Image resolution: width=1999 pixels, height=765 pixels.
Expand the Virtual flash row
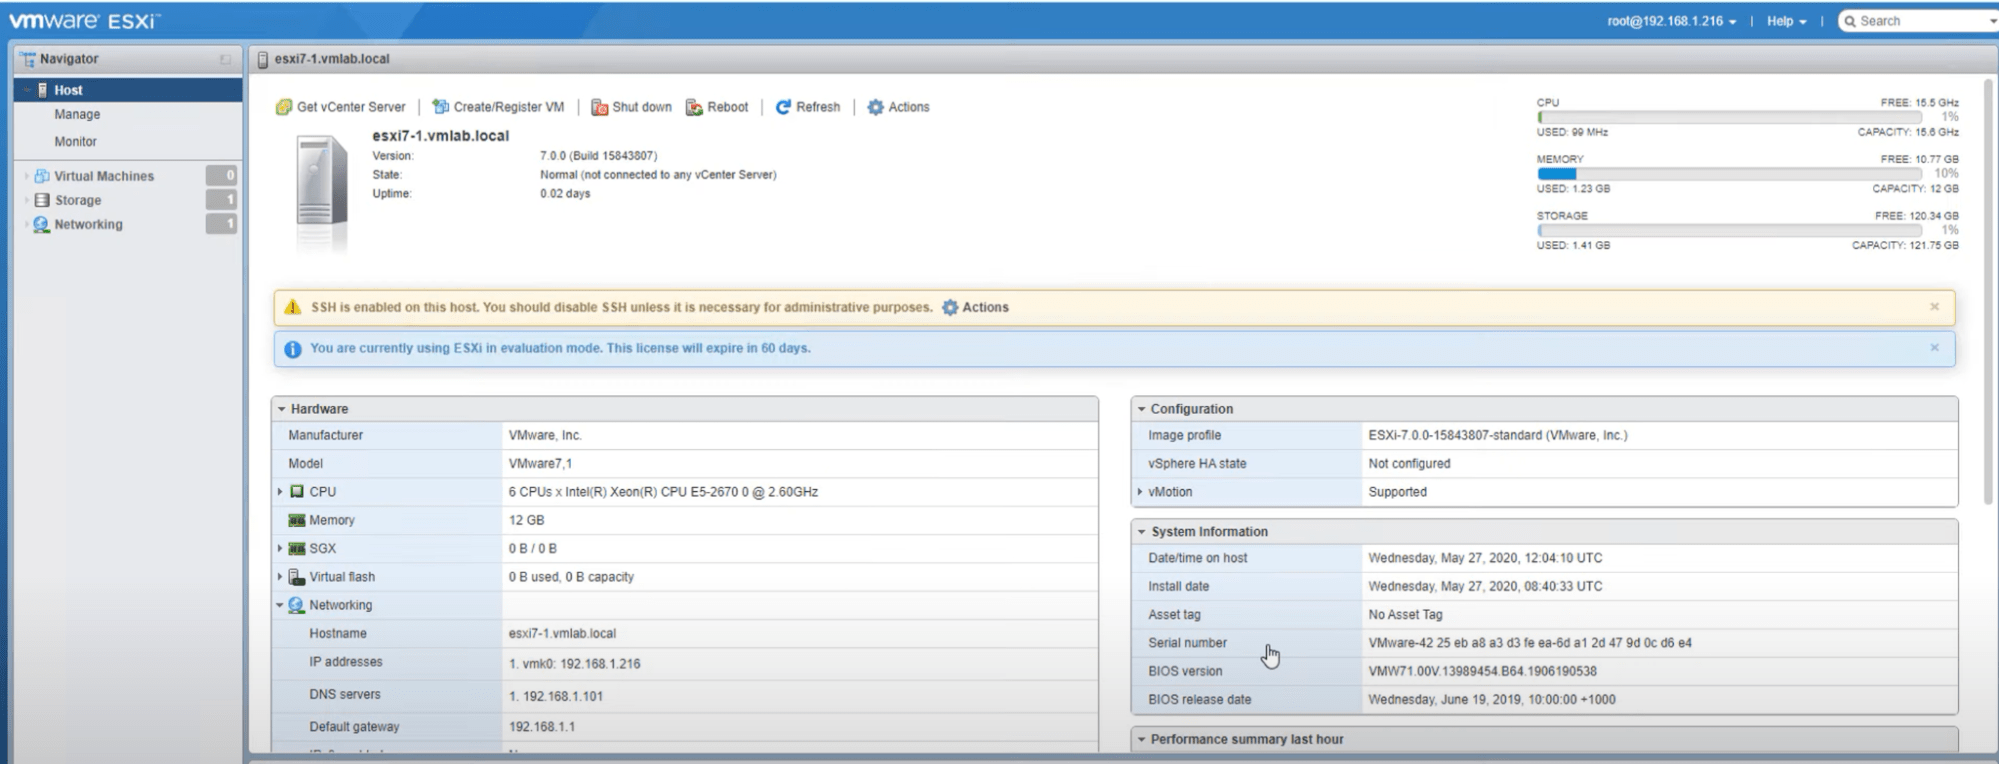pyautogui.click(x=280, y=577)
